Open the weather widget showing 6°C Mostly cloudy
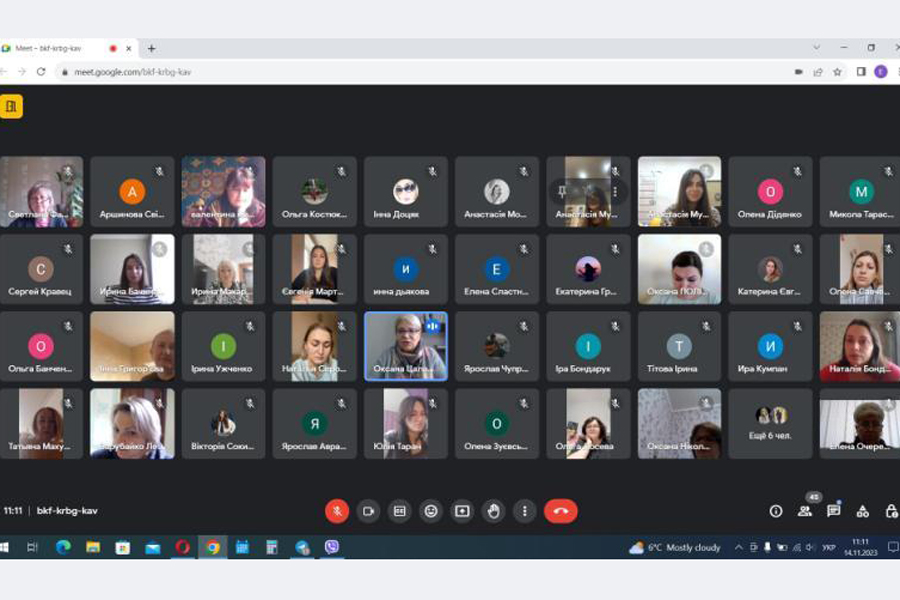 [675, 547]
